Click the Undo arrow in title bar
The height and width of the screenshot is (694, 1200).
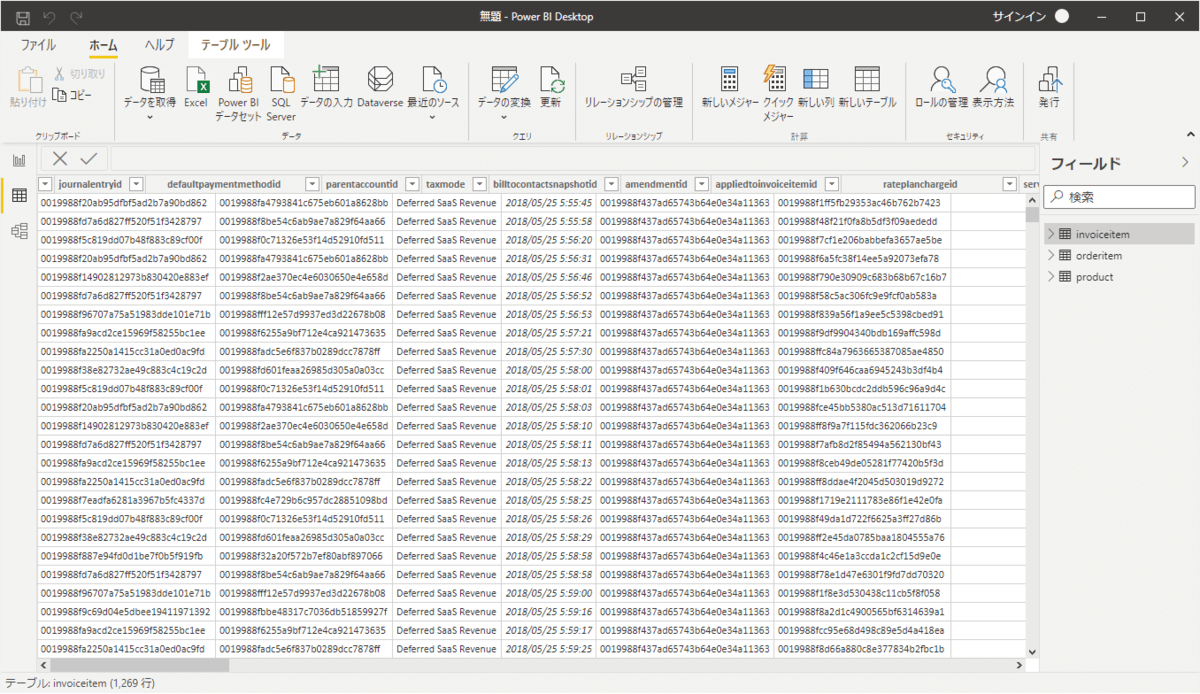tap(50, 17)
